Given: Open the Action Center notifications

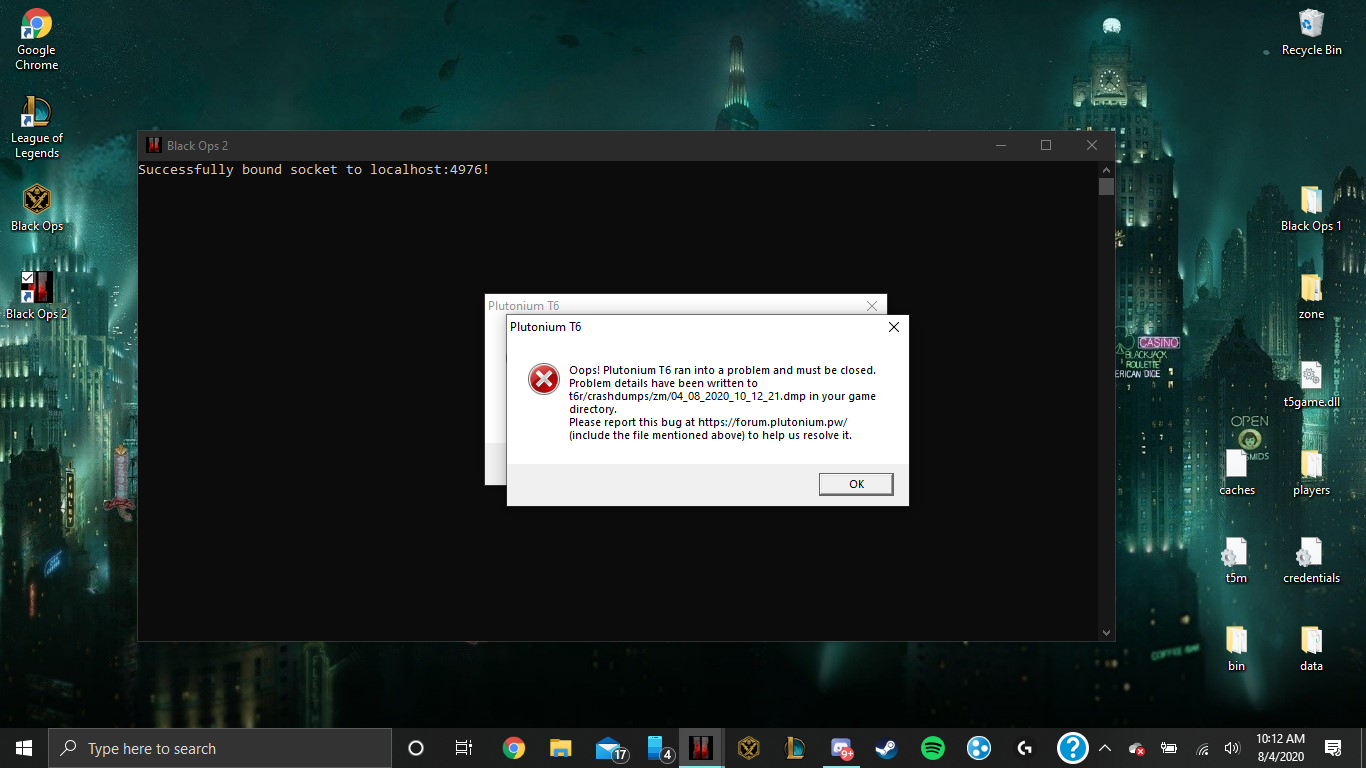Looking at the screenshot, I should click(x=1332, y=748).
